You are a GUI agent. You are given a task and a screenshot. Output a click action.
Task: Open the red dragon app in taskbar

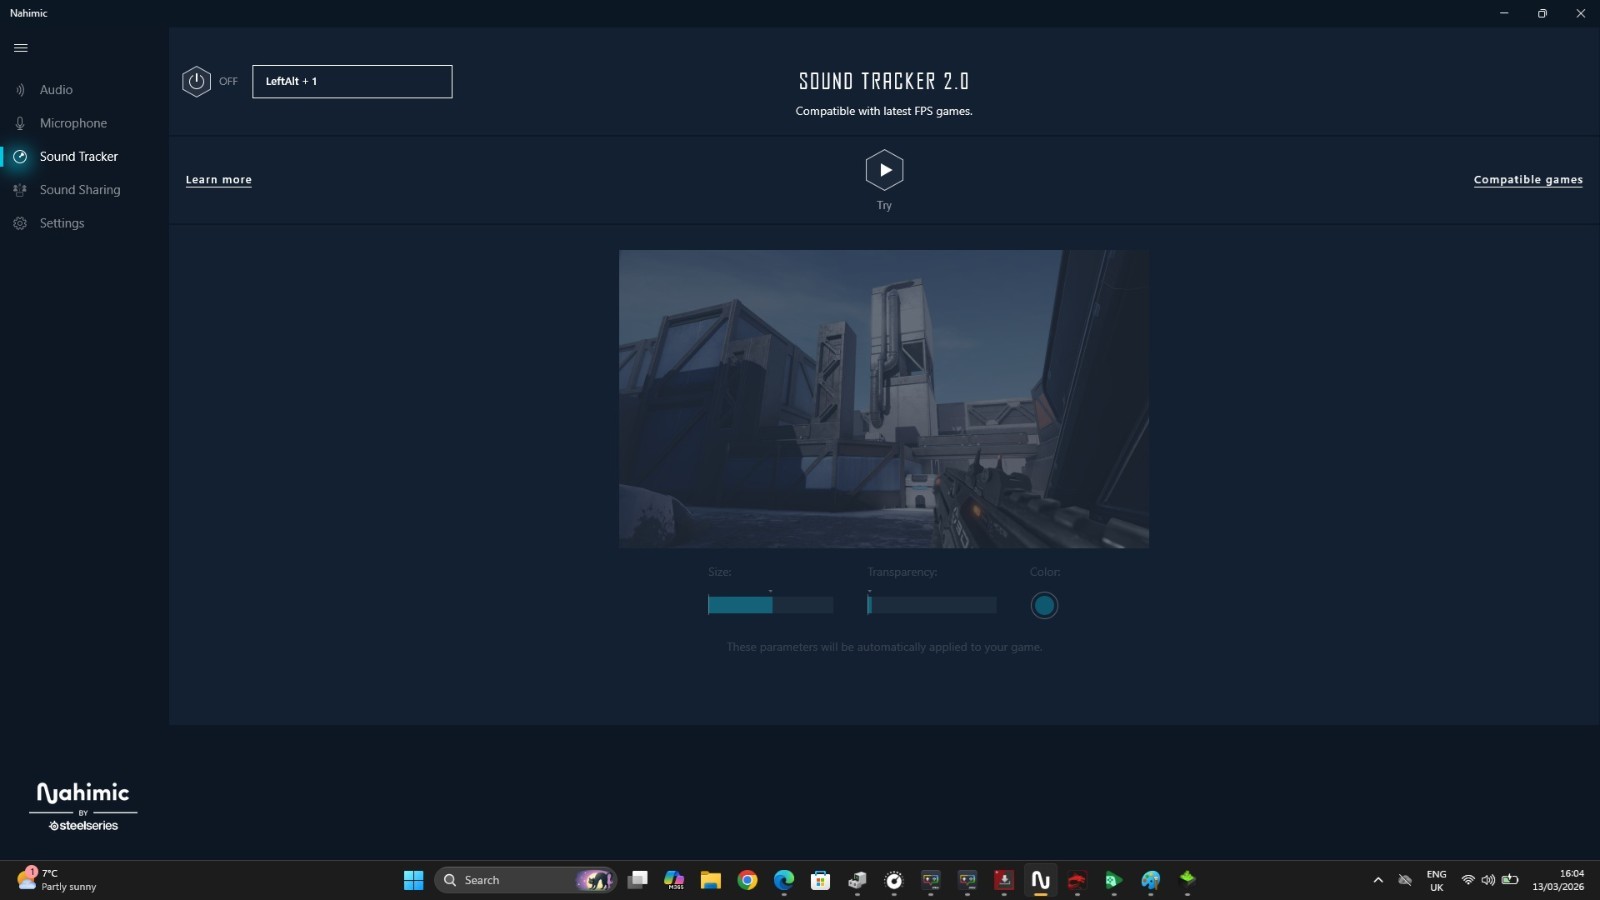pyautogui.click(x=1077, y=880)
